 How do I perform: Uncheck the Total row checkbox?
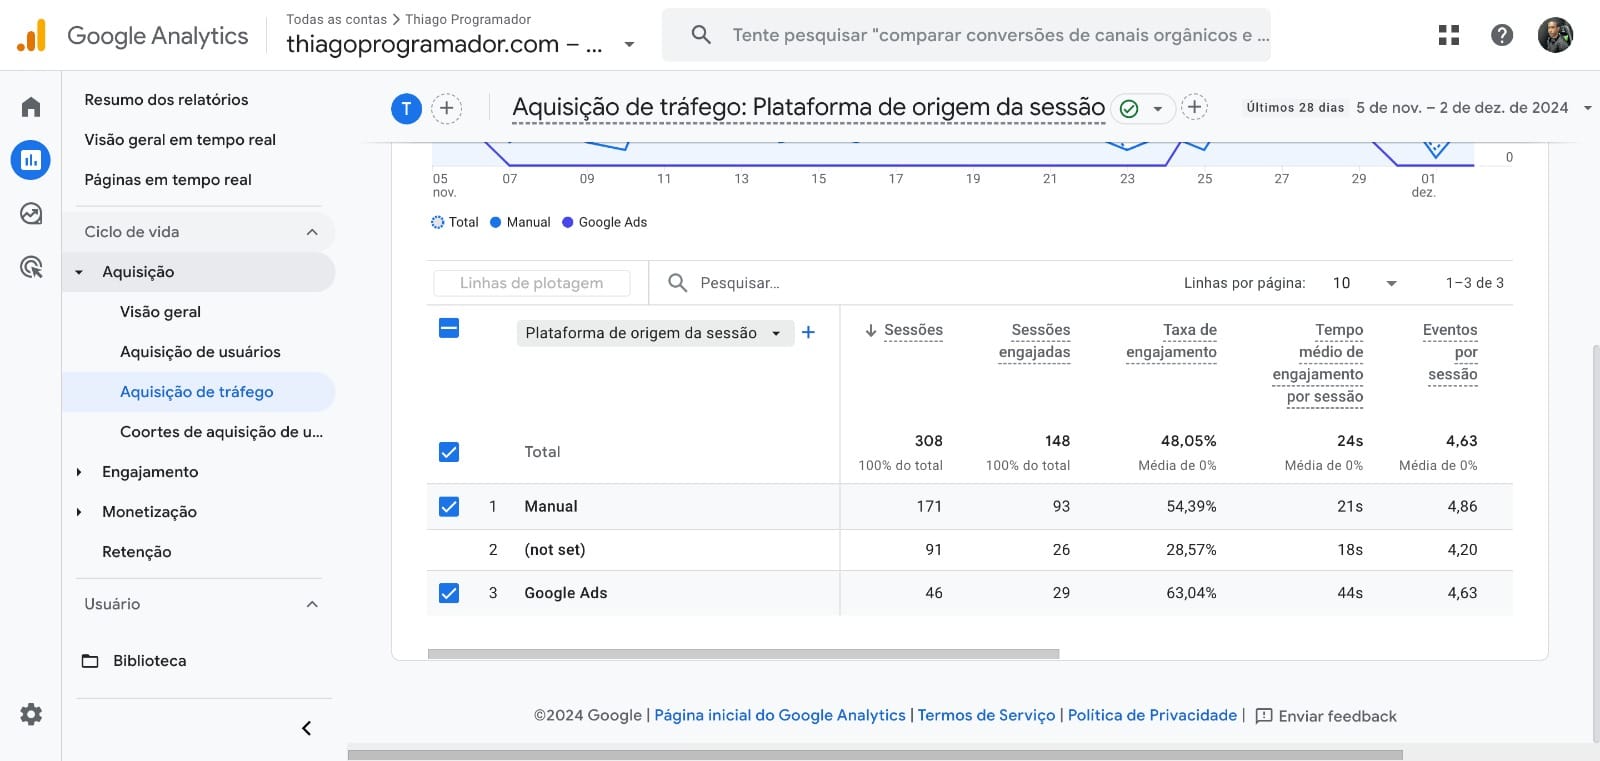[449, 452]
